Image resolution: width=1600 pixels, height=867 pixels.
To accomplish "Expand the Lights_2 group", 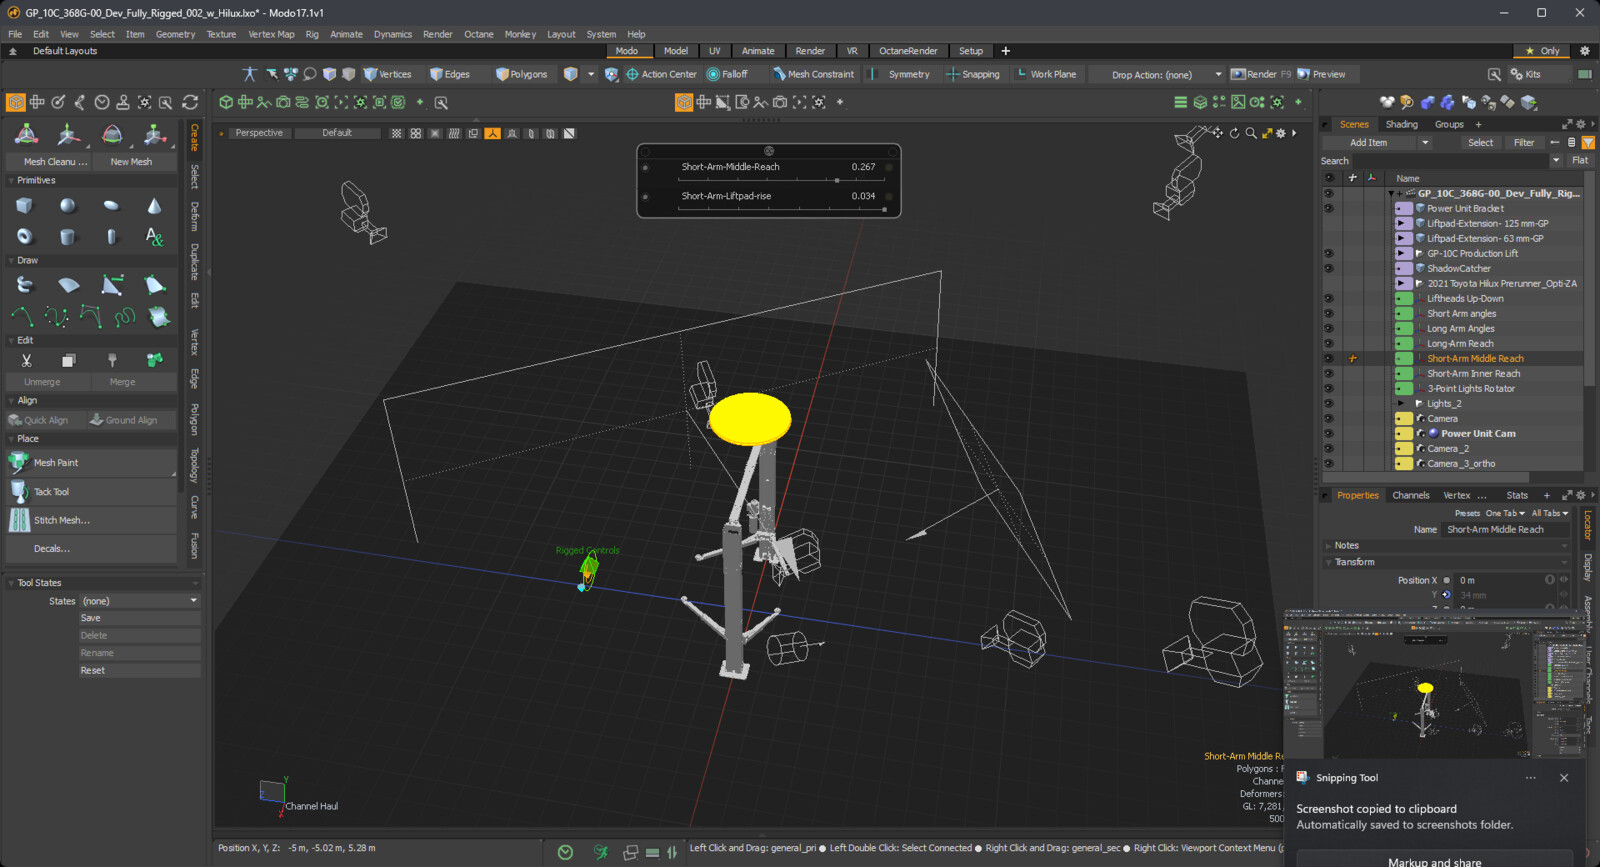I will pyautogui.click(x=1401, y=404).
